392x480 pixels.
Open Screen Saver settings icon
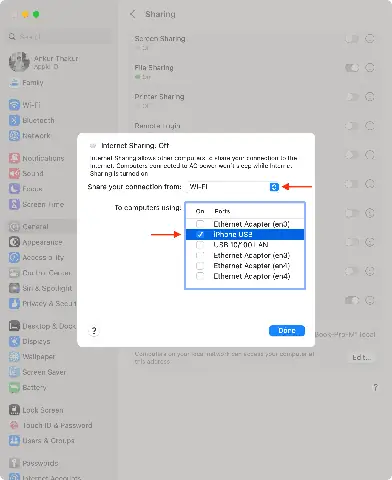coord(14,372)
